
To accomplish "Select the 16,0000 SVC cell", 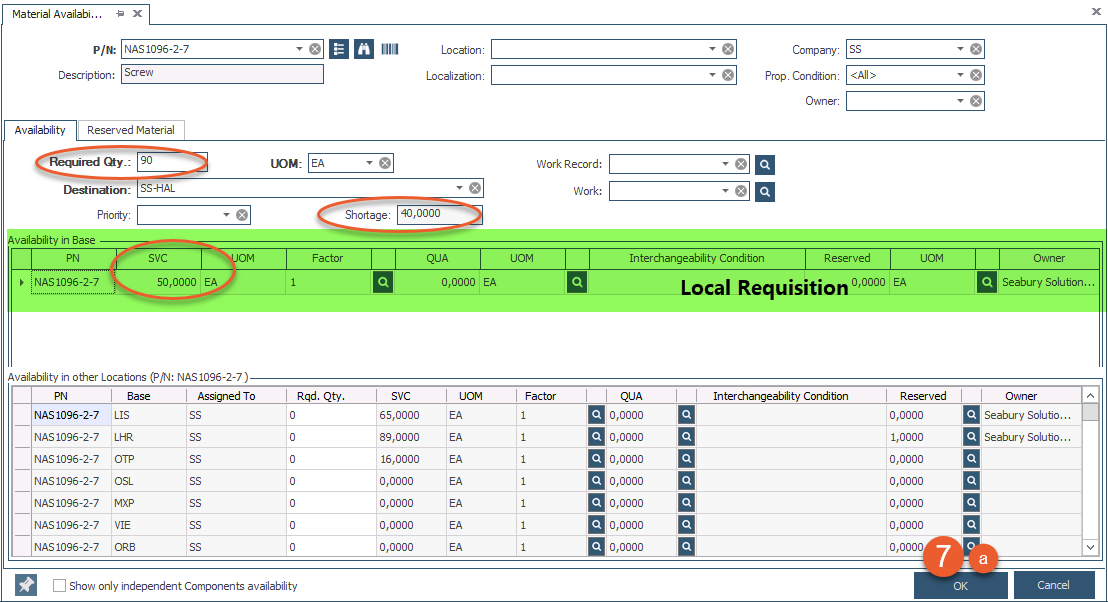I will click(410, 459).
